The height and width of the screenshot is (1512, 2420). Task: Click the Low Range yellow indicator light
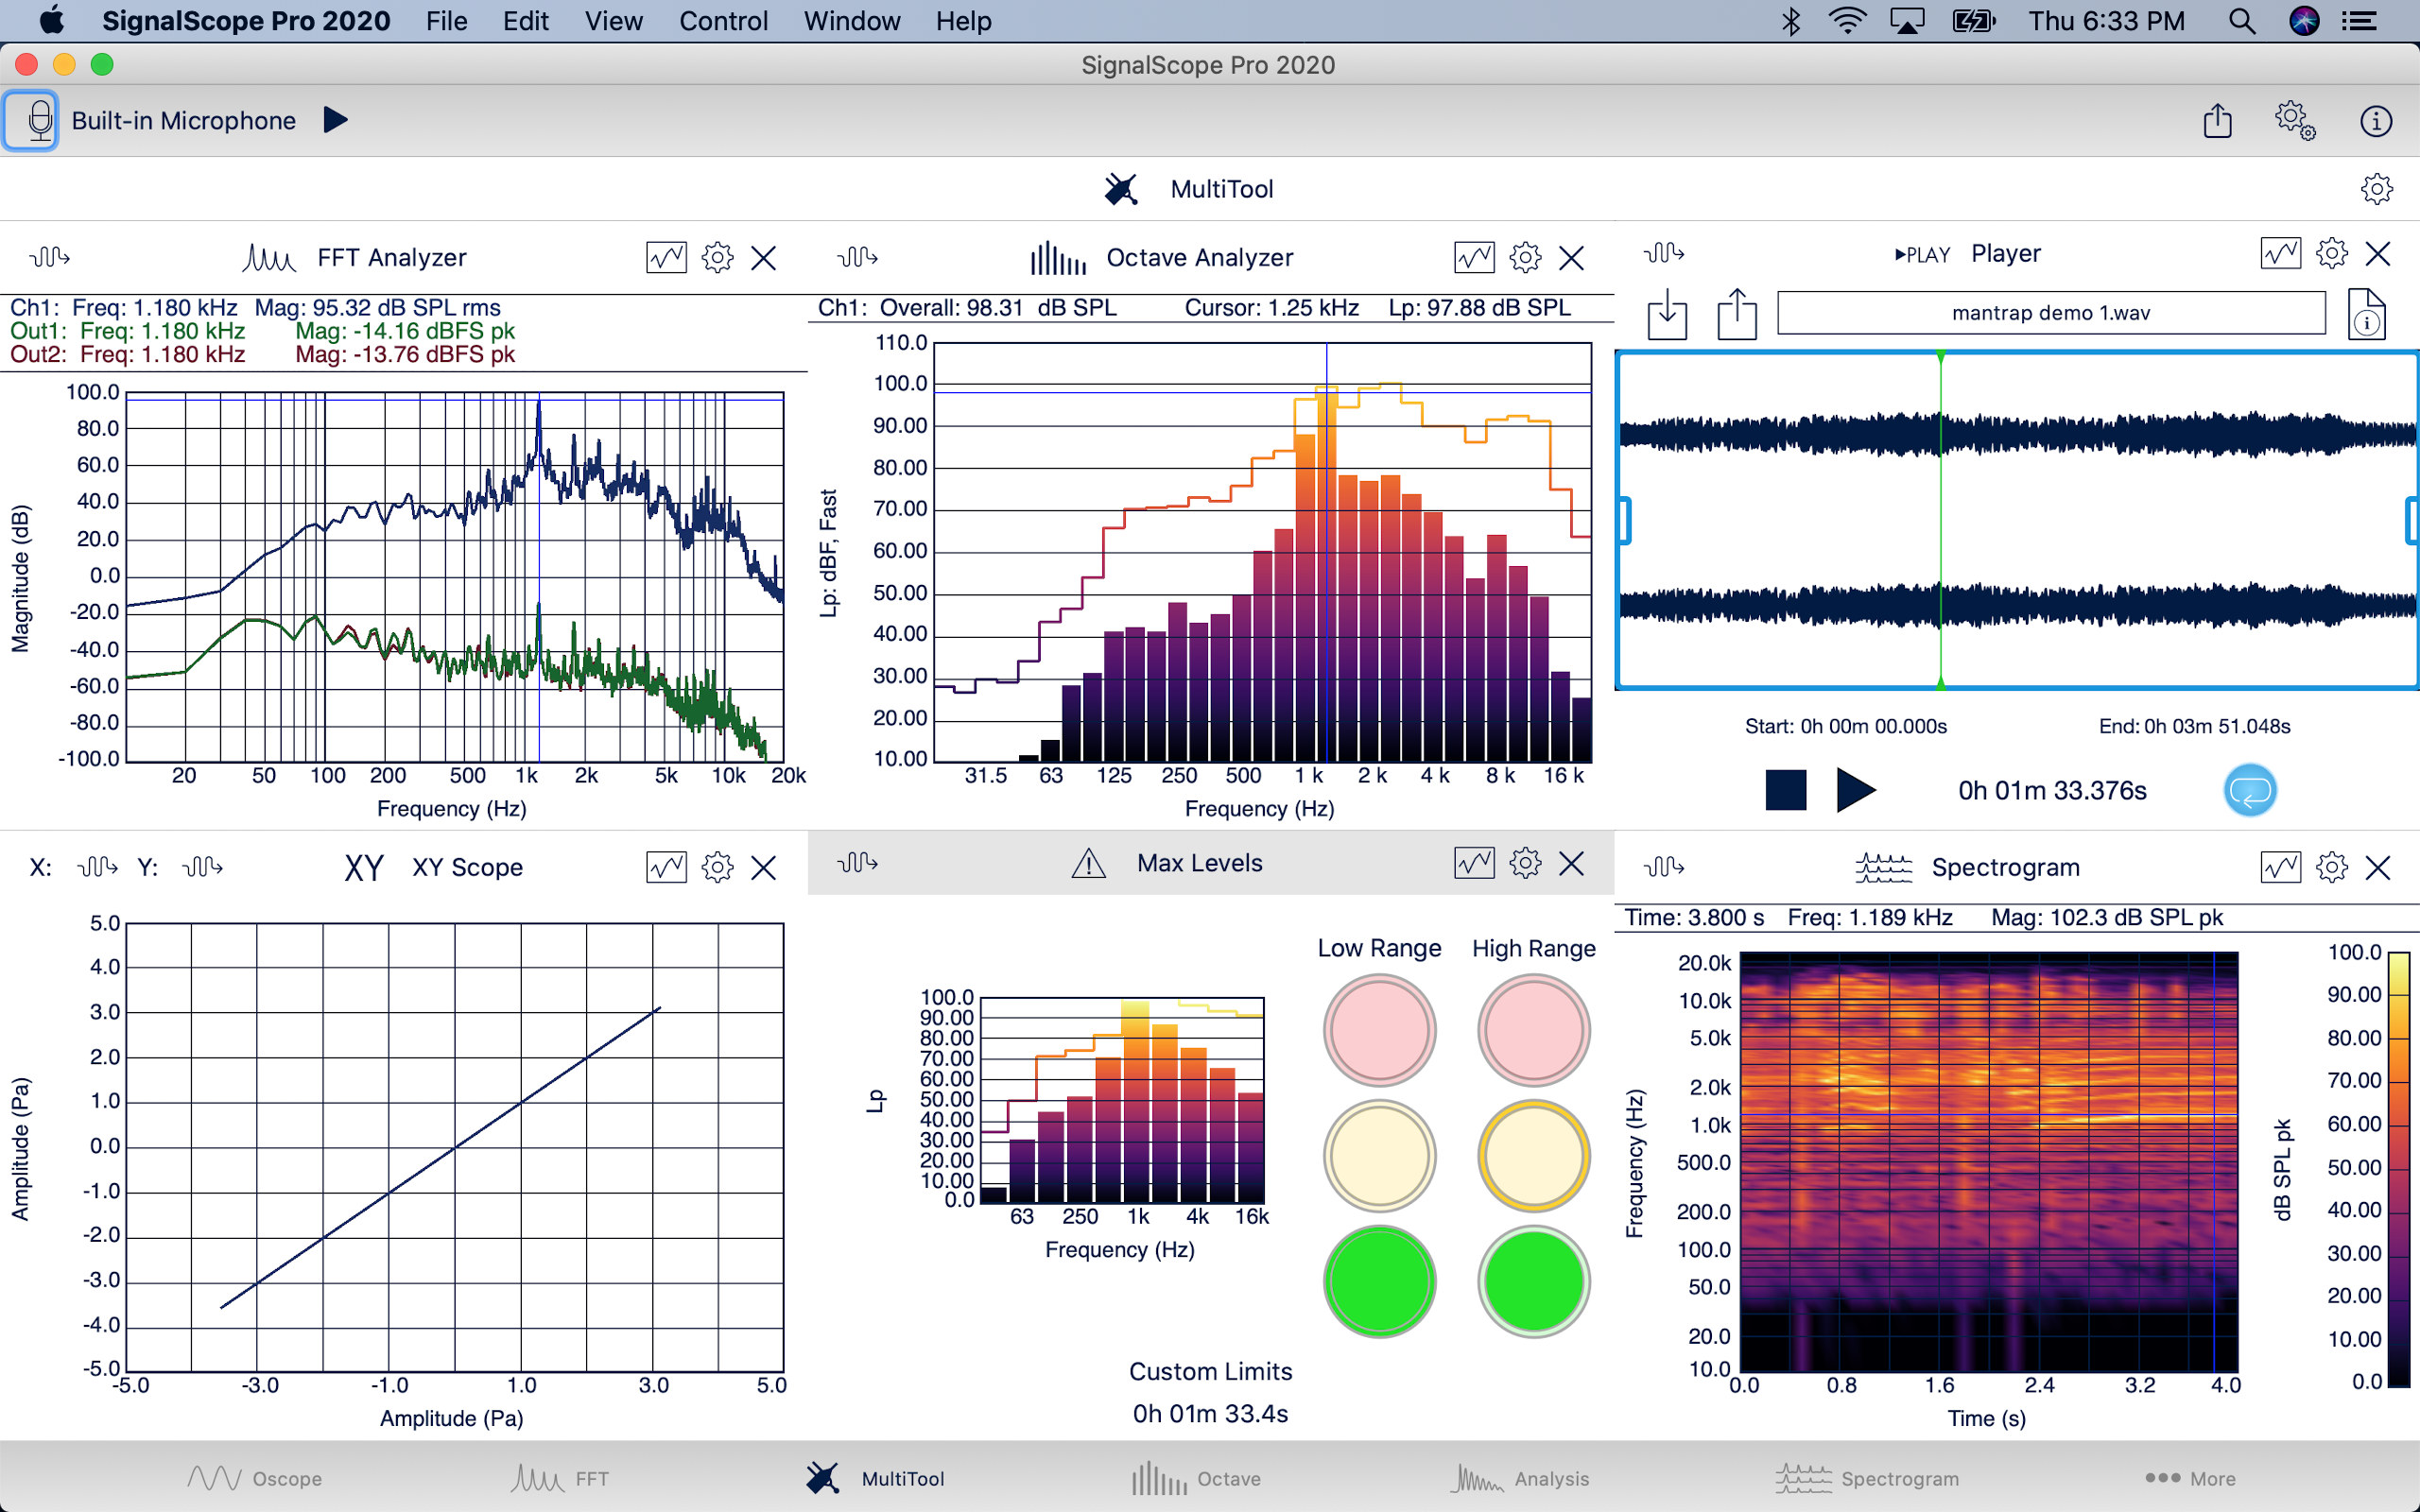1380,1156
